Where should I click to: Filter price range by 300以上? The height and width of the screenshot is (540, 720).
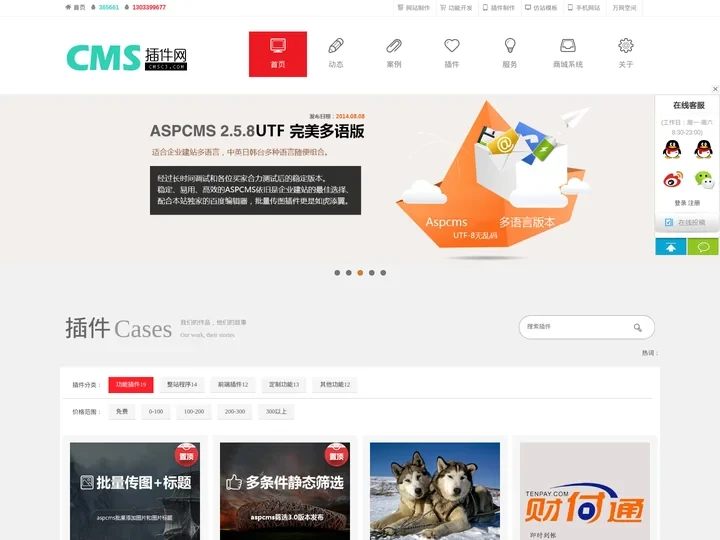point(276,412)
